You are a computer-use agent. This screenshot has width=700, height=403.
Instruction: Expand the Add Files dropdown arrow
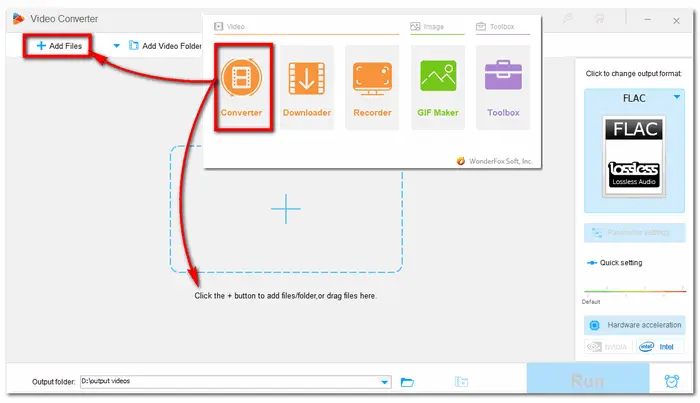pyautogui.click(x=117, y=46)
